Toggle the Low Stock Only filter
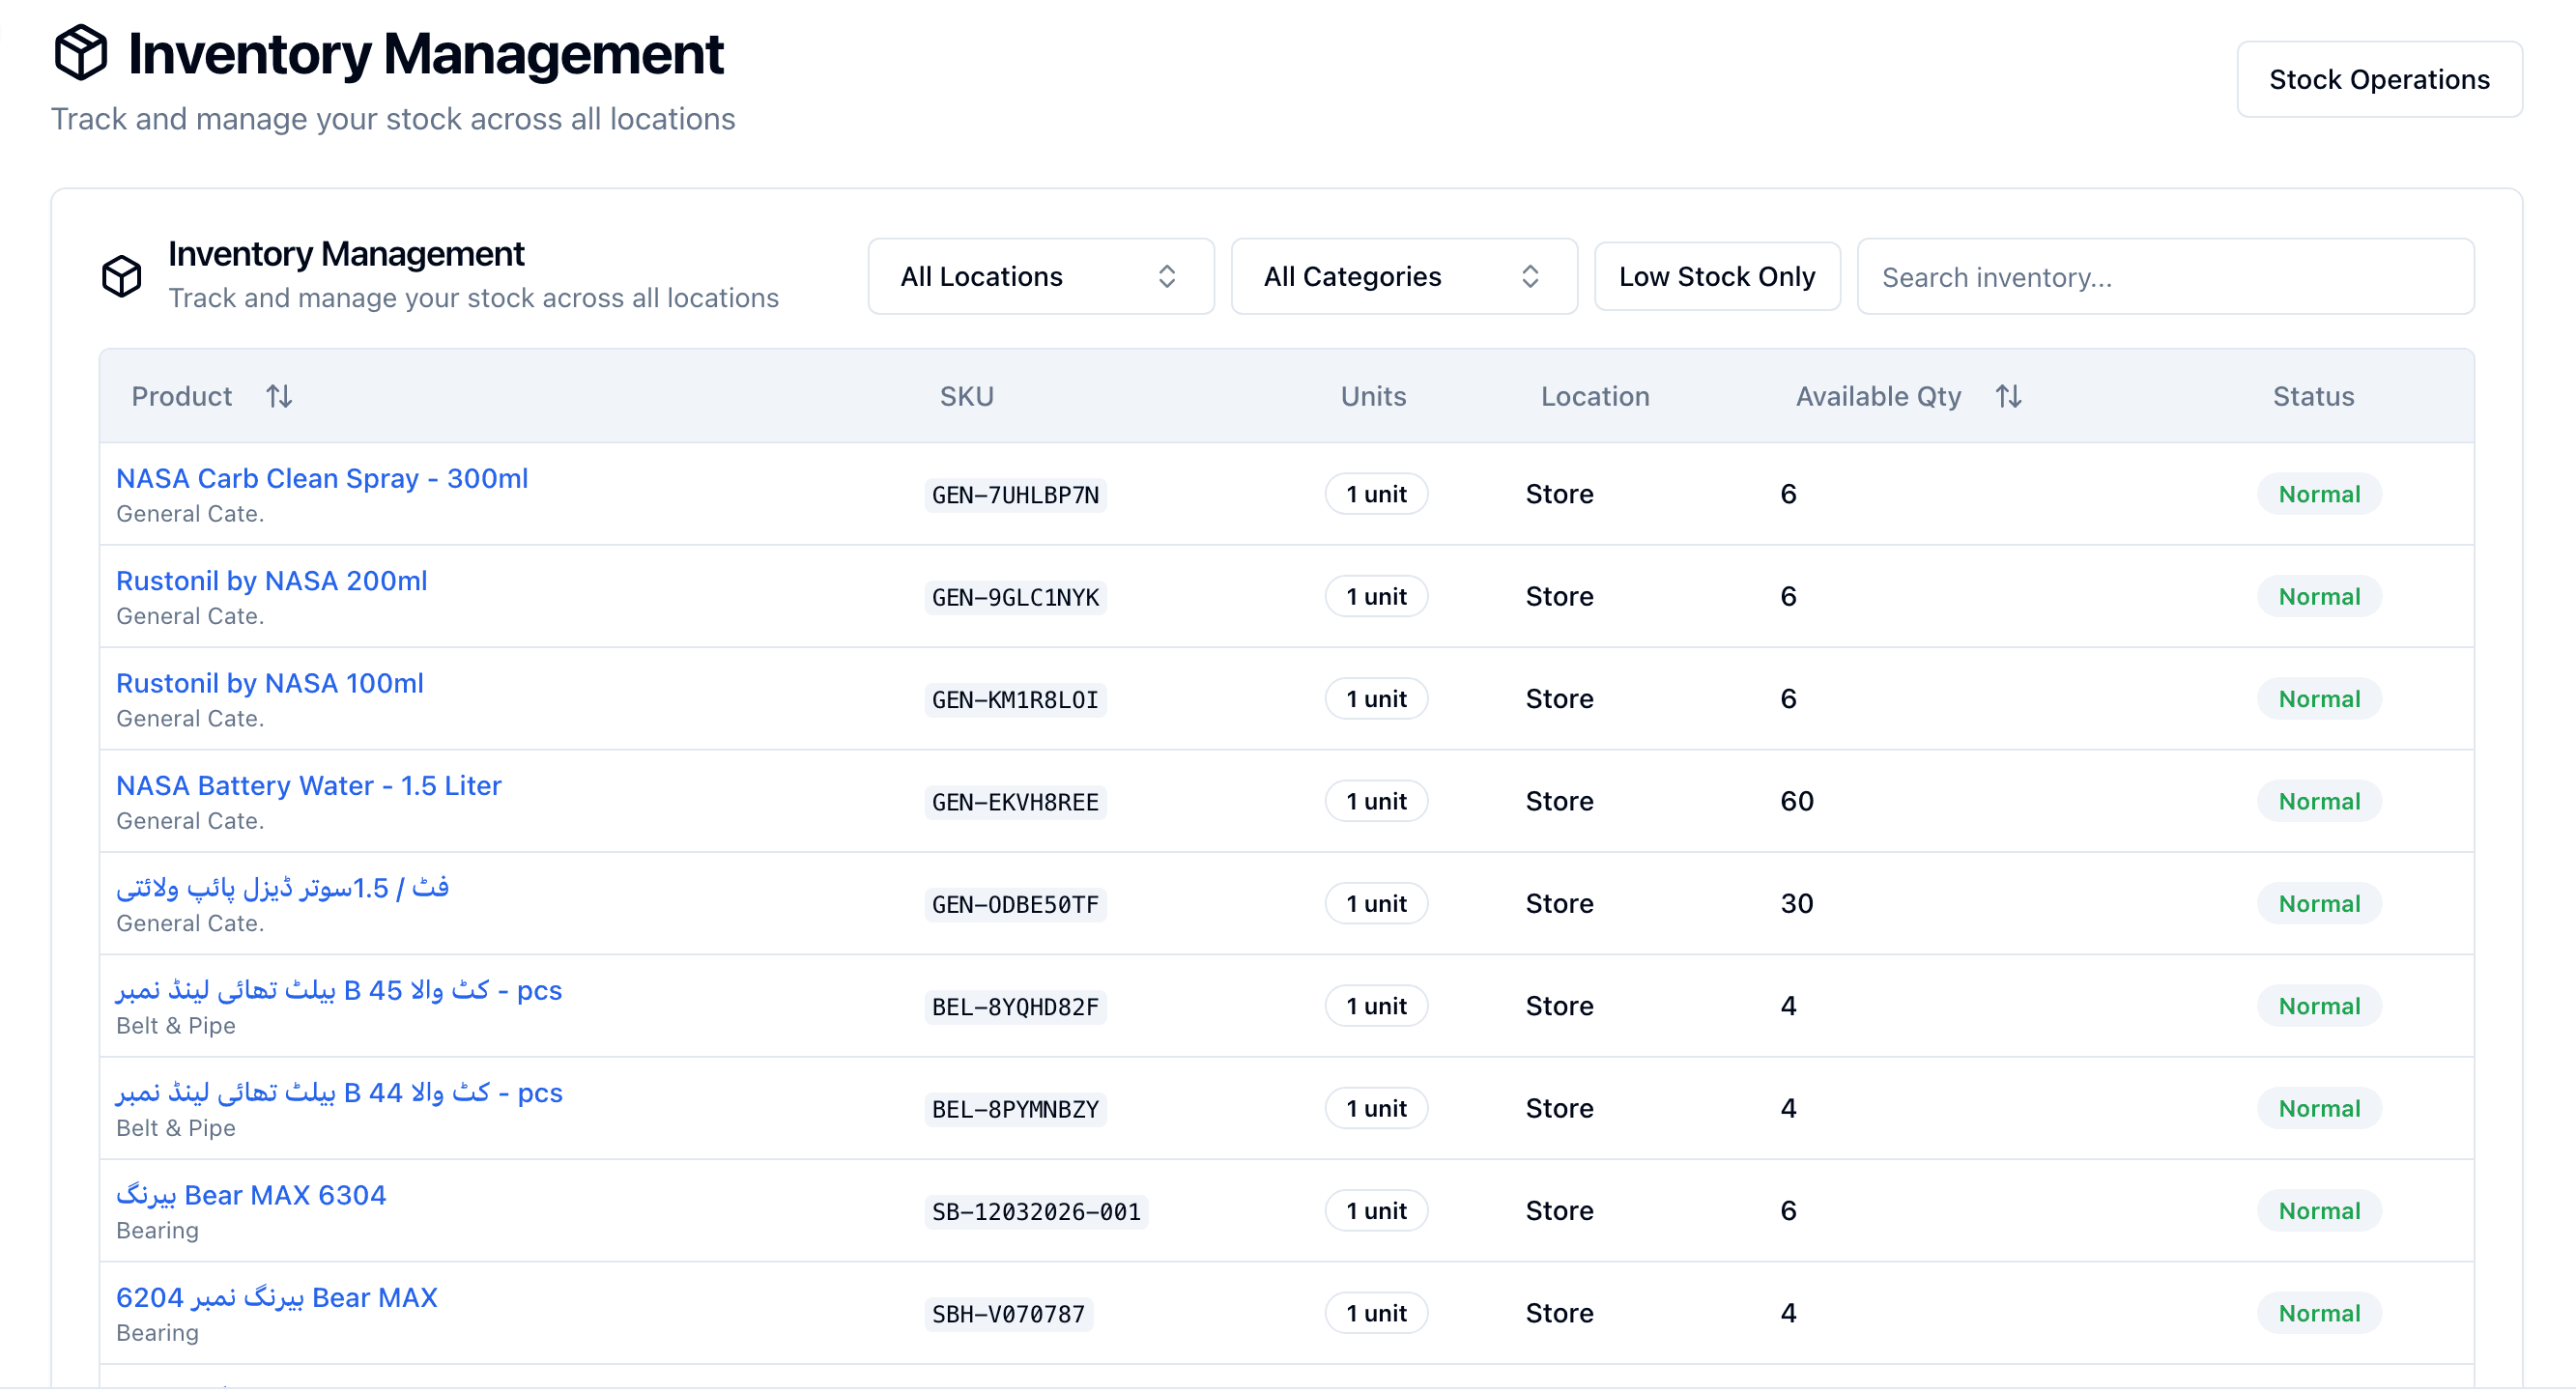This screenshot has width=2576, height=1391. pos(1717,276)
